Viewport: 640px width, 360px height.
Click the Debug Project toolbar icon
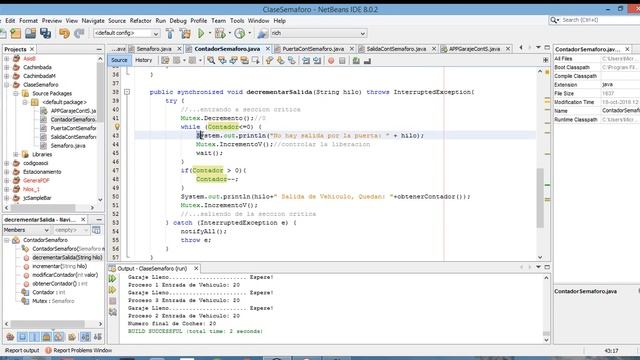pyautogui.click(x=220, y=33)
